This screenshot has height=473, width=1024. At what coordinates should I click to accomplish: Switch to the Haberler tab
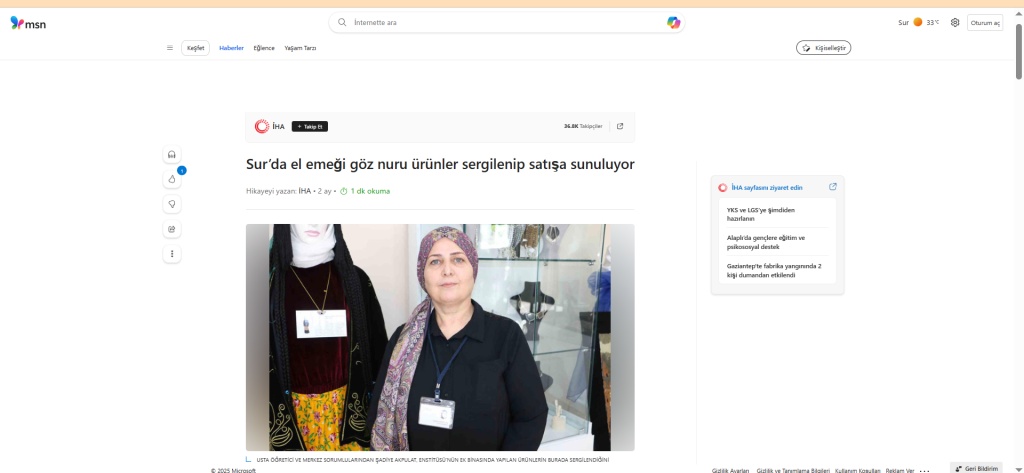[x=231, y=47]
